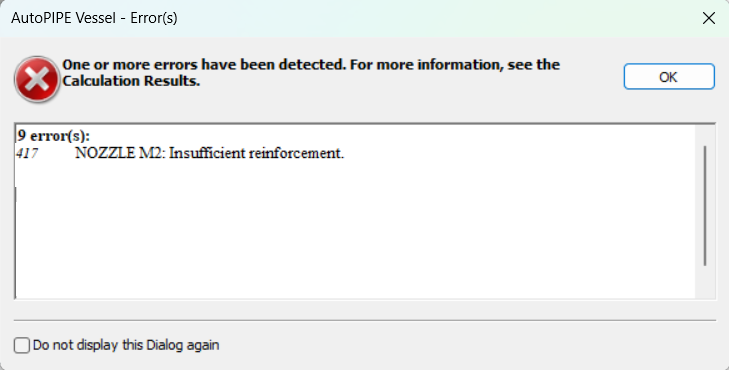Click scrollbar track below the thumb

coord(705,282)
